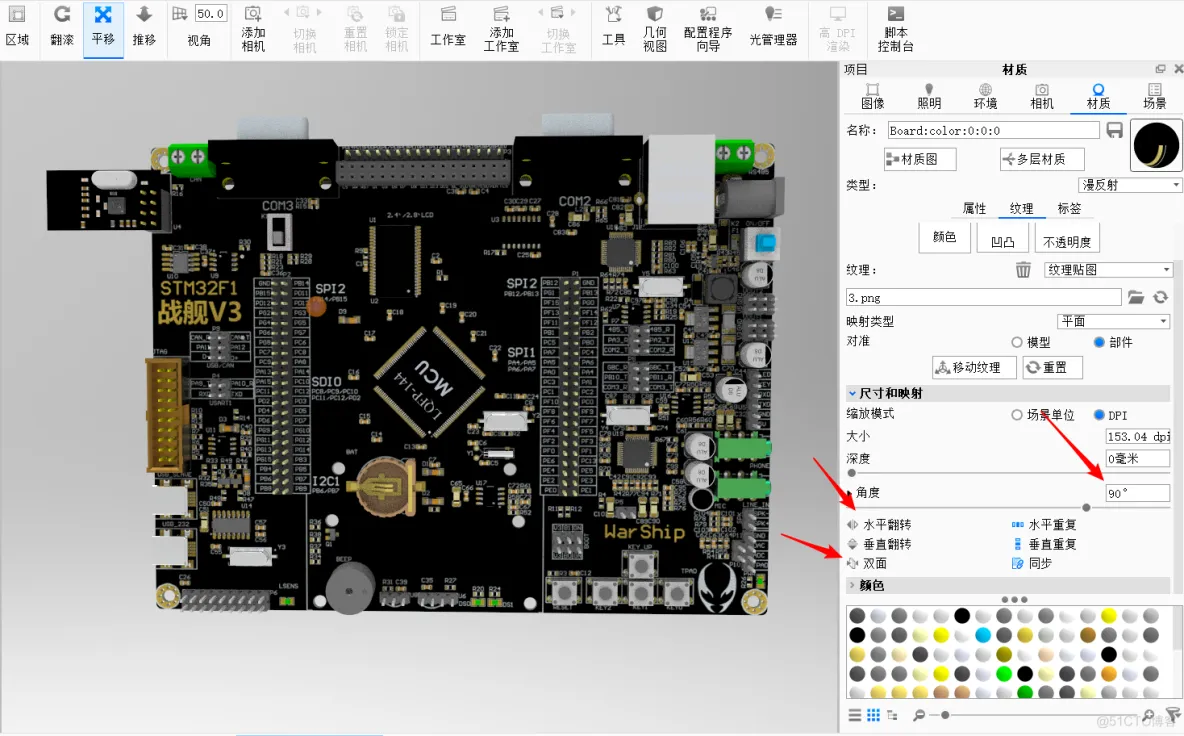
Task: Click the 重置 reset button
Action: [x=1052, y=367]
